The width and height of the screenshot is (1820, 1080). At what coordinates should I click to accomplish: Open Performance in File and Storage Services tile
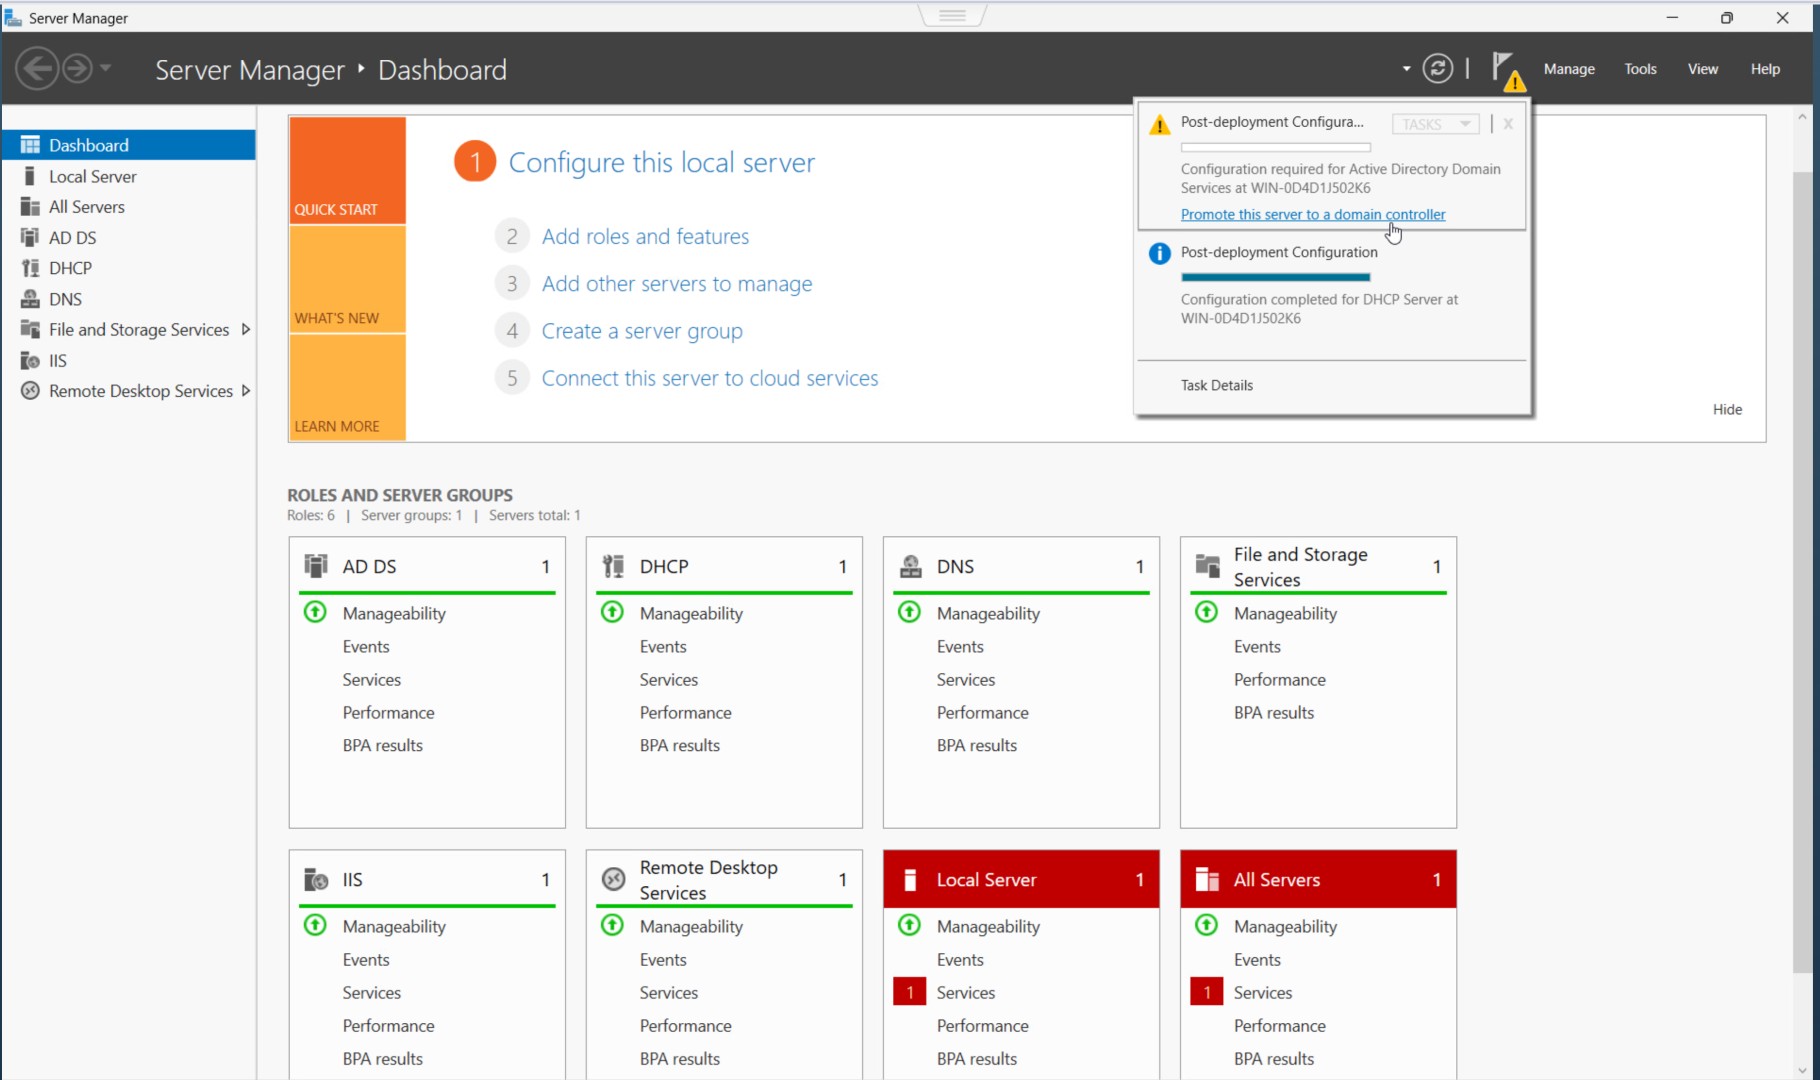coord(1279,679)
